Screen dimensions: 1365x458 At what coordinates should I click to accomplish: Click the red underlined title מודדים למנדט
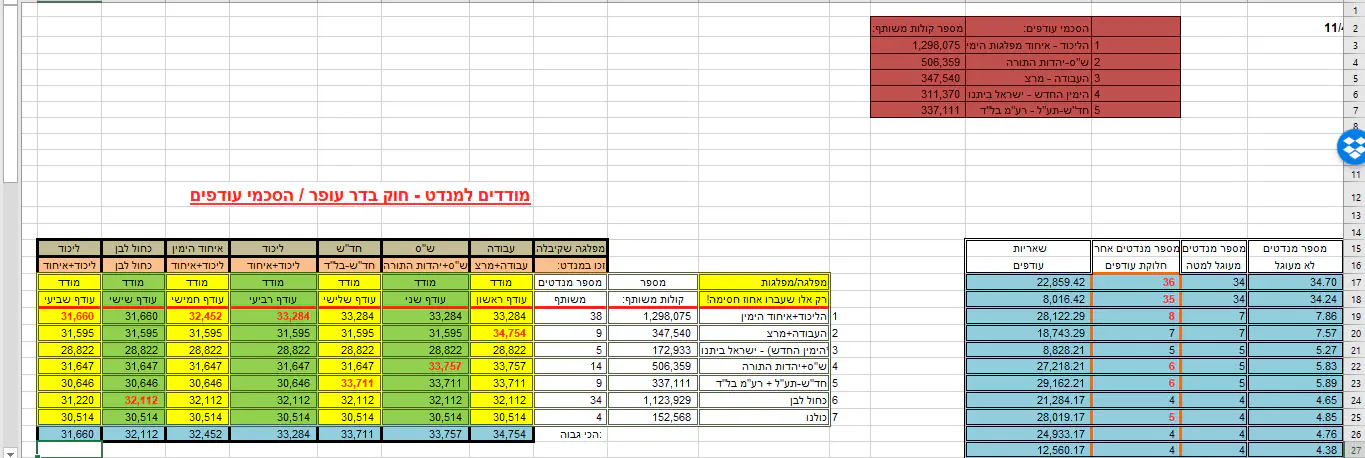point(360,194)
